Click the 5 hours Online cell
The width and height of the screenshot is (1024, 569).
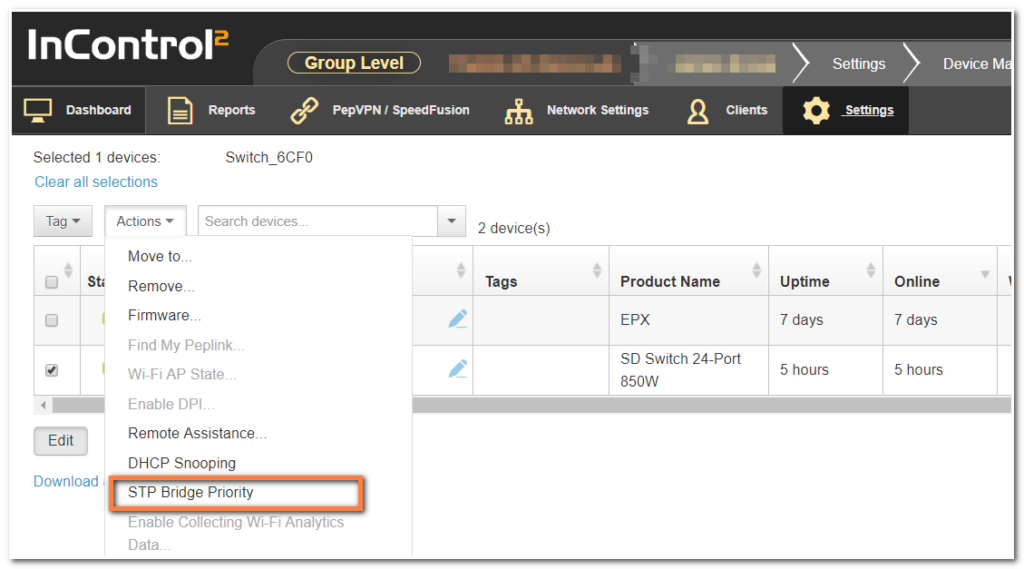(940, 370)
